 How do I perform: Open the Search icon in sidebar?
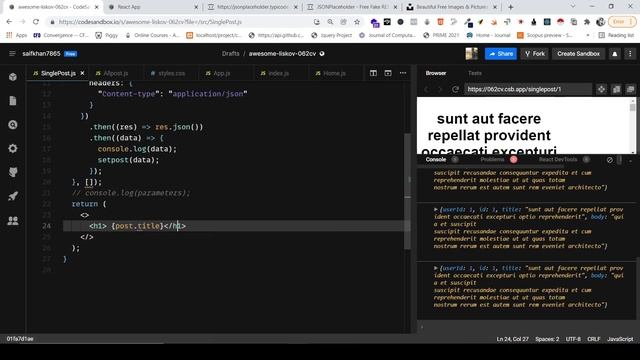click(13, 124)
